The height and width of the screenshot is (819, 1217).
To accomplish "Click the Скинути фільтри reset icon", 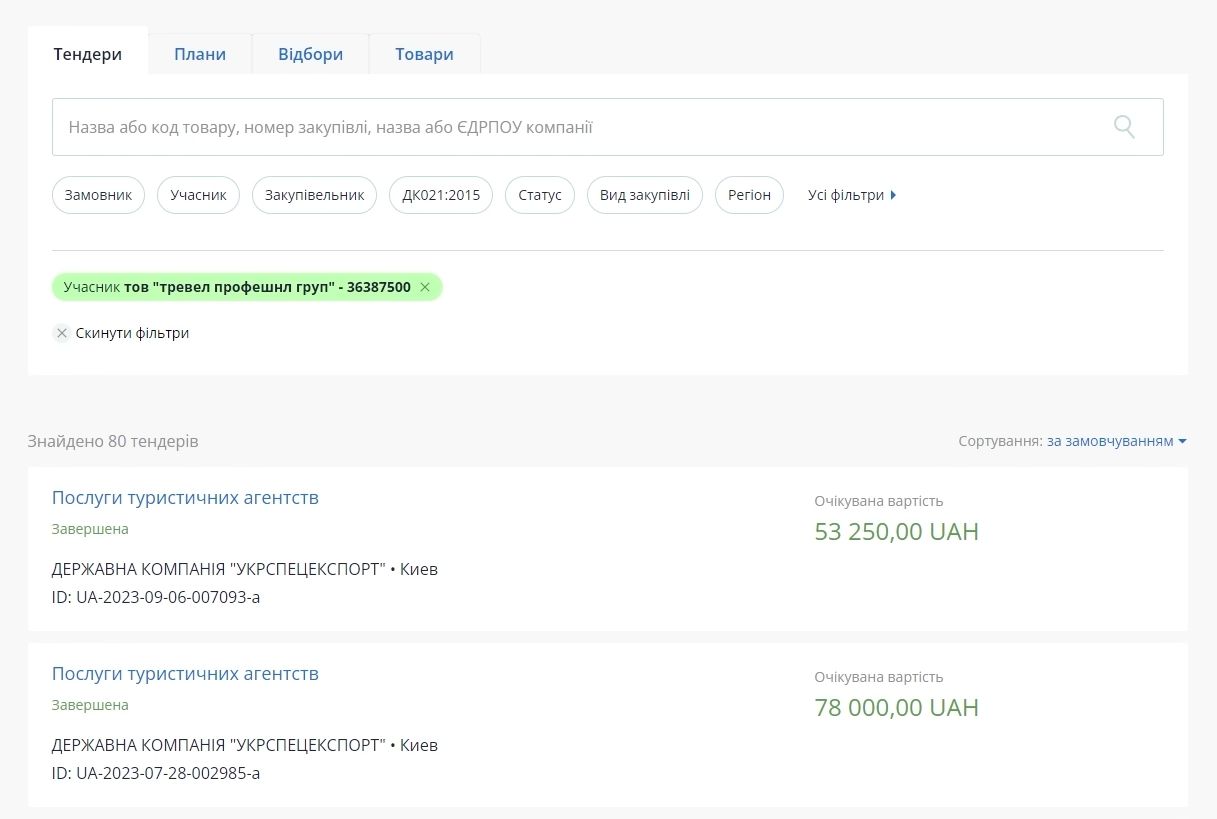I will click(x=62, y=333).
